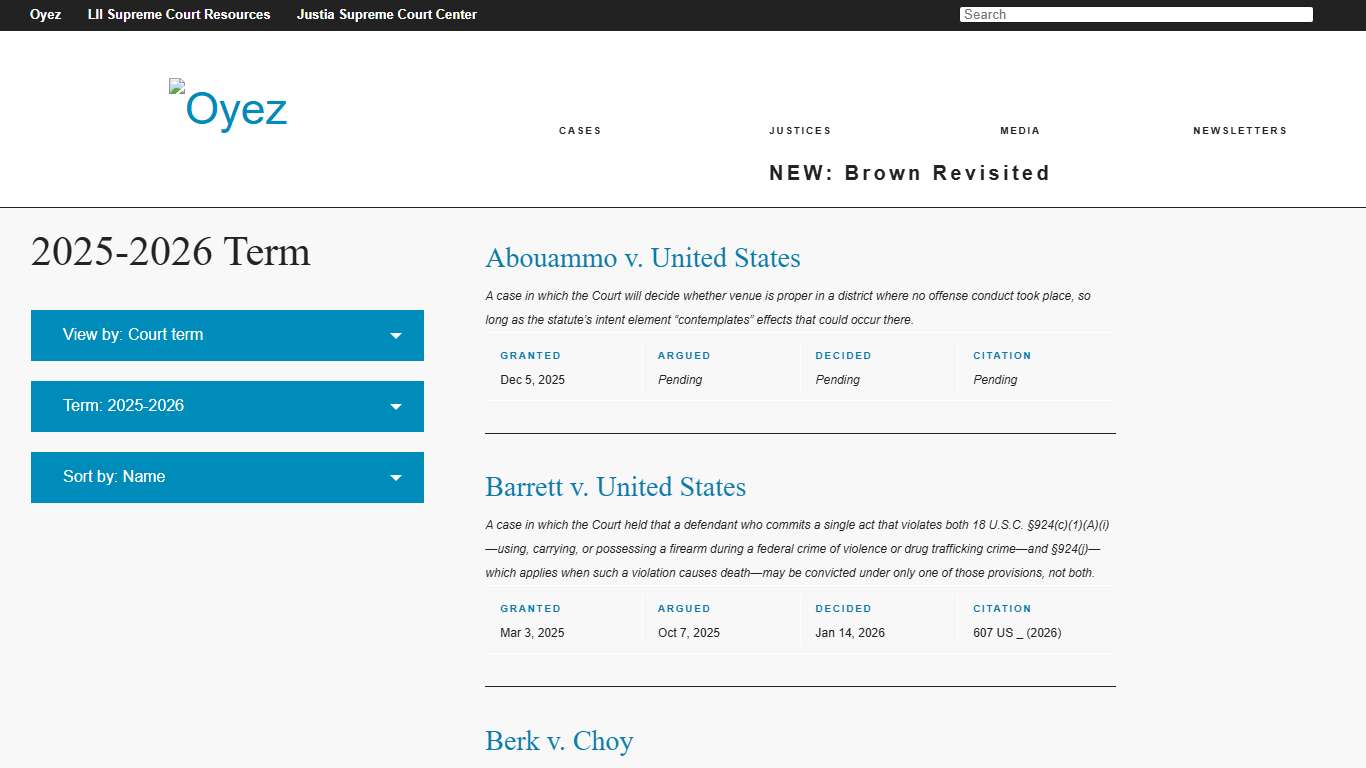The width and height of the screenshot is (1366, 768).
Task: Click the Barrett citation 607 US _ (2026)
Action: tap(1017, 633)
